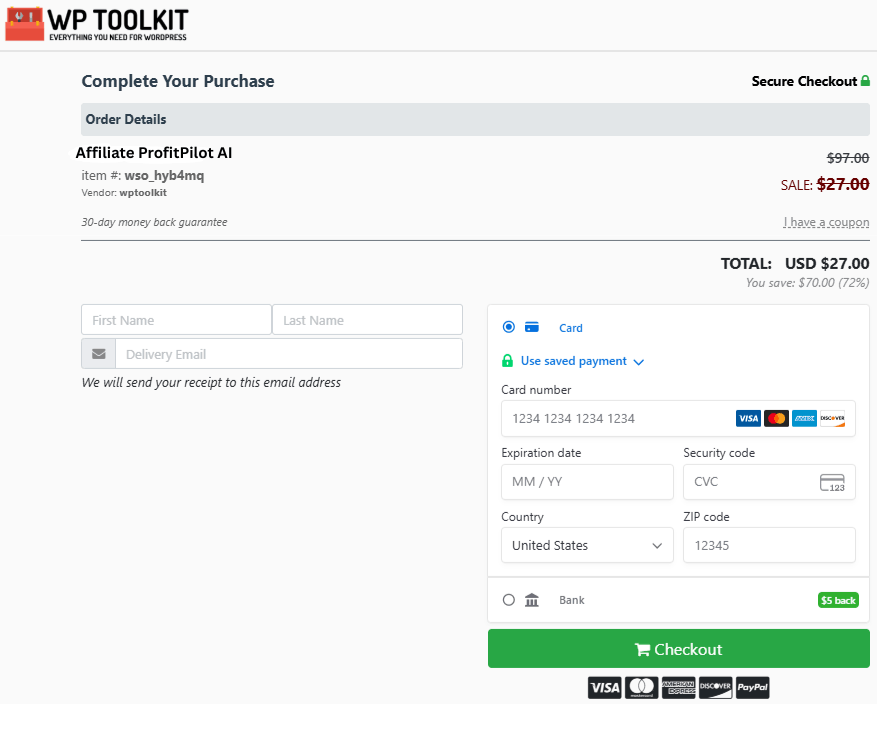This screenshot has width=877, height=755.
Task: Click the Secure Checkout text
Action: [804, 81]
